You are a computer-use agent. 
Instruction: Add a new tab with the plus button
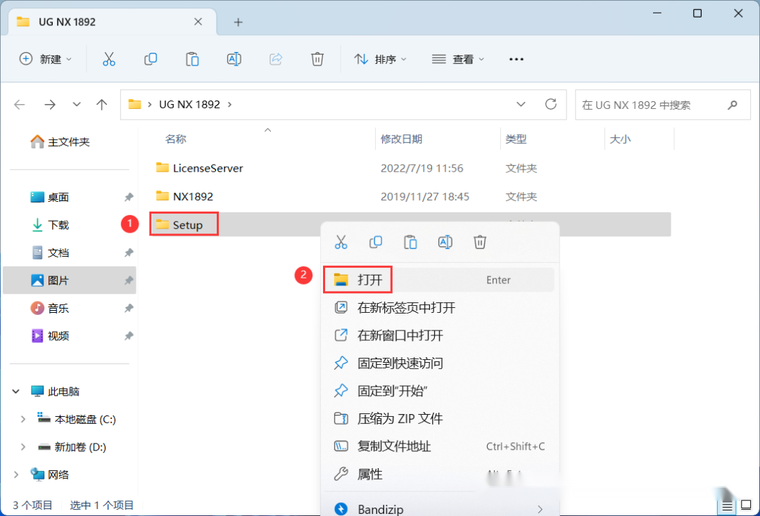point(238,22)
